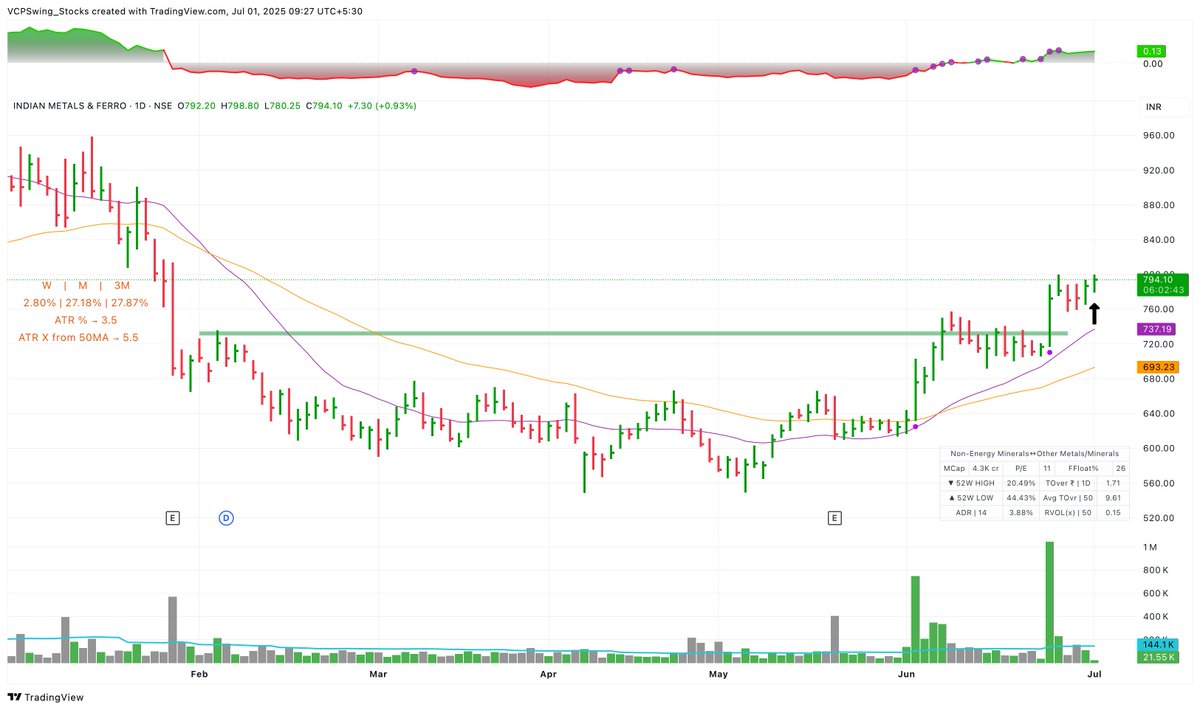Click the cyan volume average line label 144.1K
The width and height of the screenshot is (1200, 710).
[1155, 645]
